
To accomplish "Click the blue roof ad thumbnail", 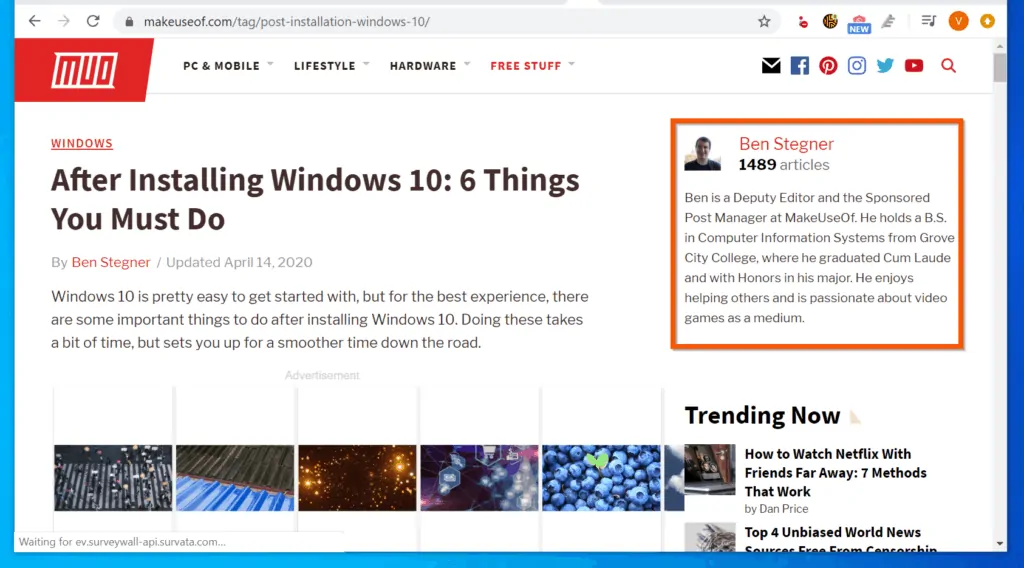I will (x=235, y=478).
